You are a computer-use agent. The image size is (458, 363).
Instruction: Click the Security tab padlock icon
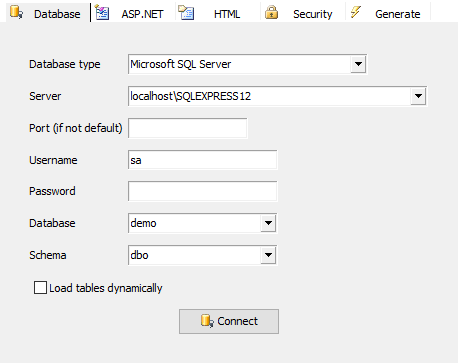[271, 13]
